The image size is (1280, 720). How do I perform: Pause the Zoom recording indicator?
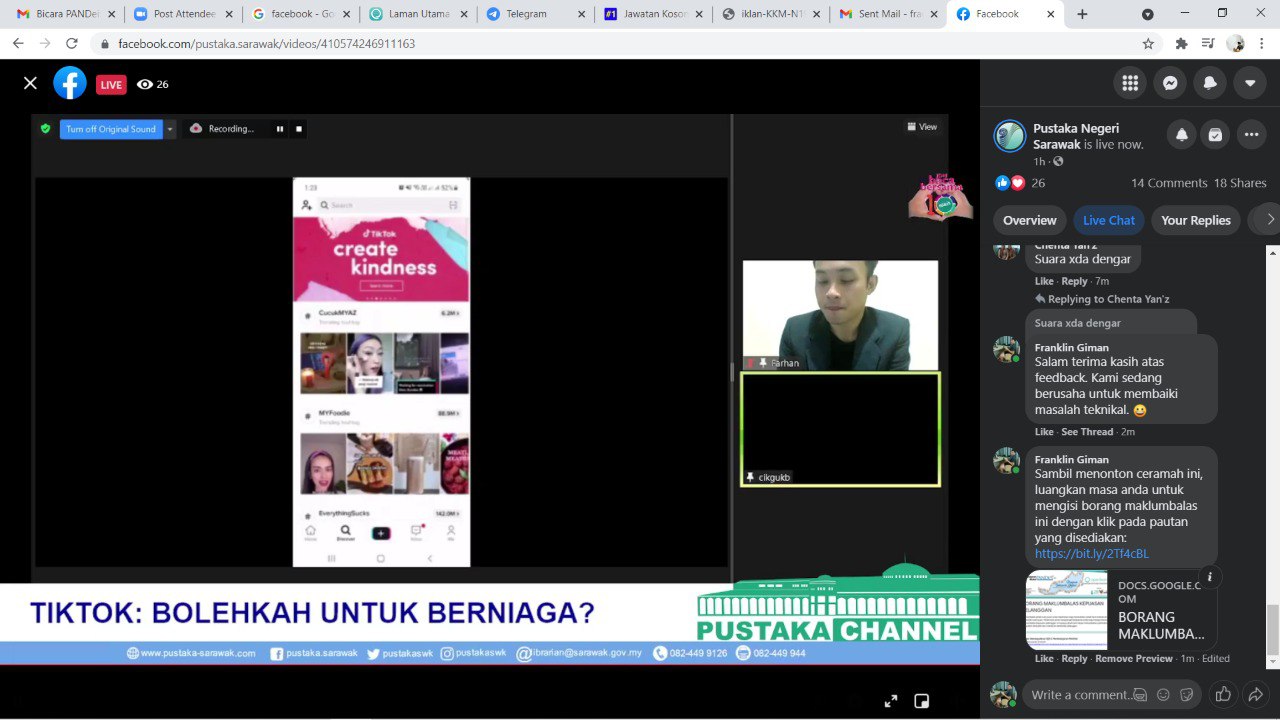280,129
